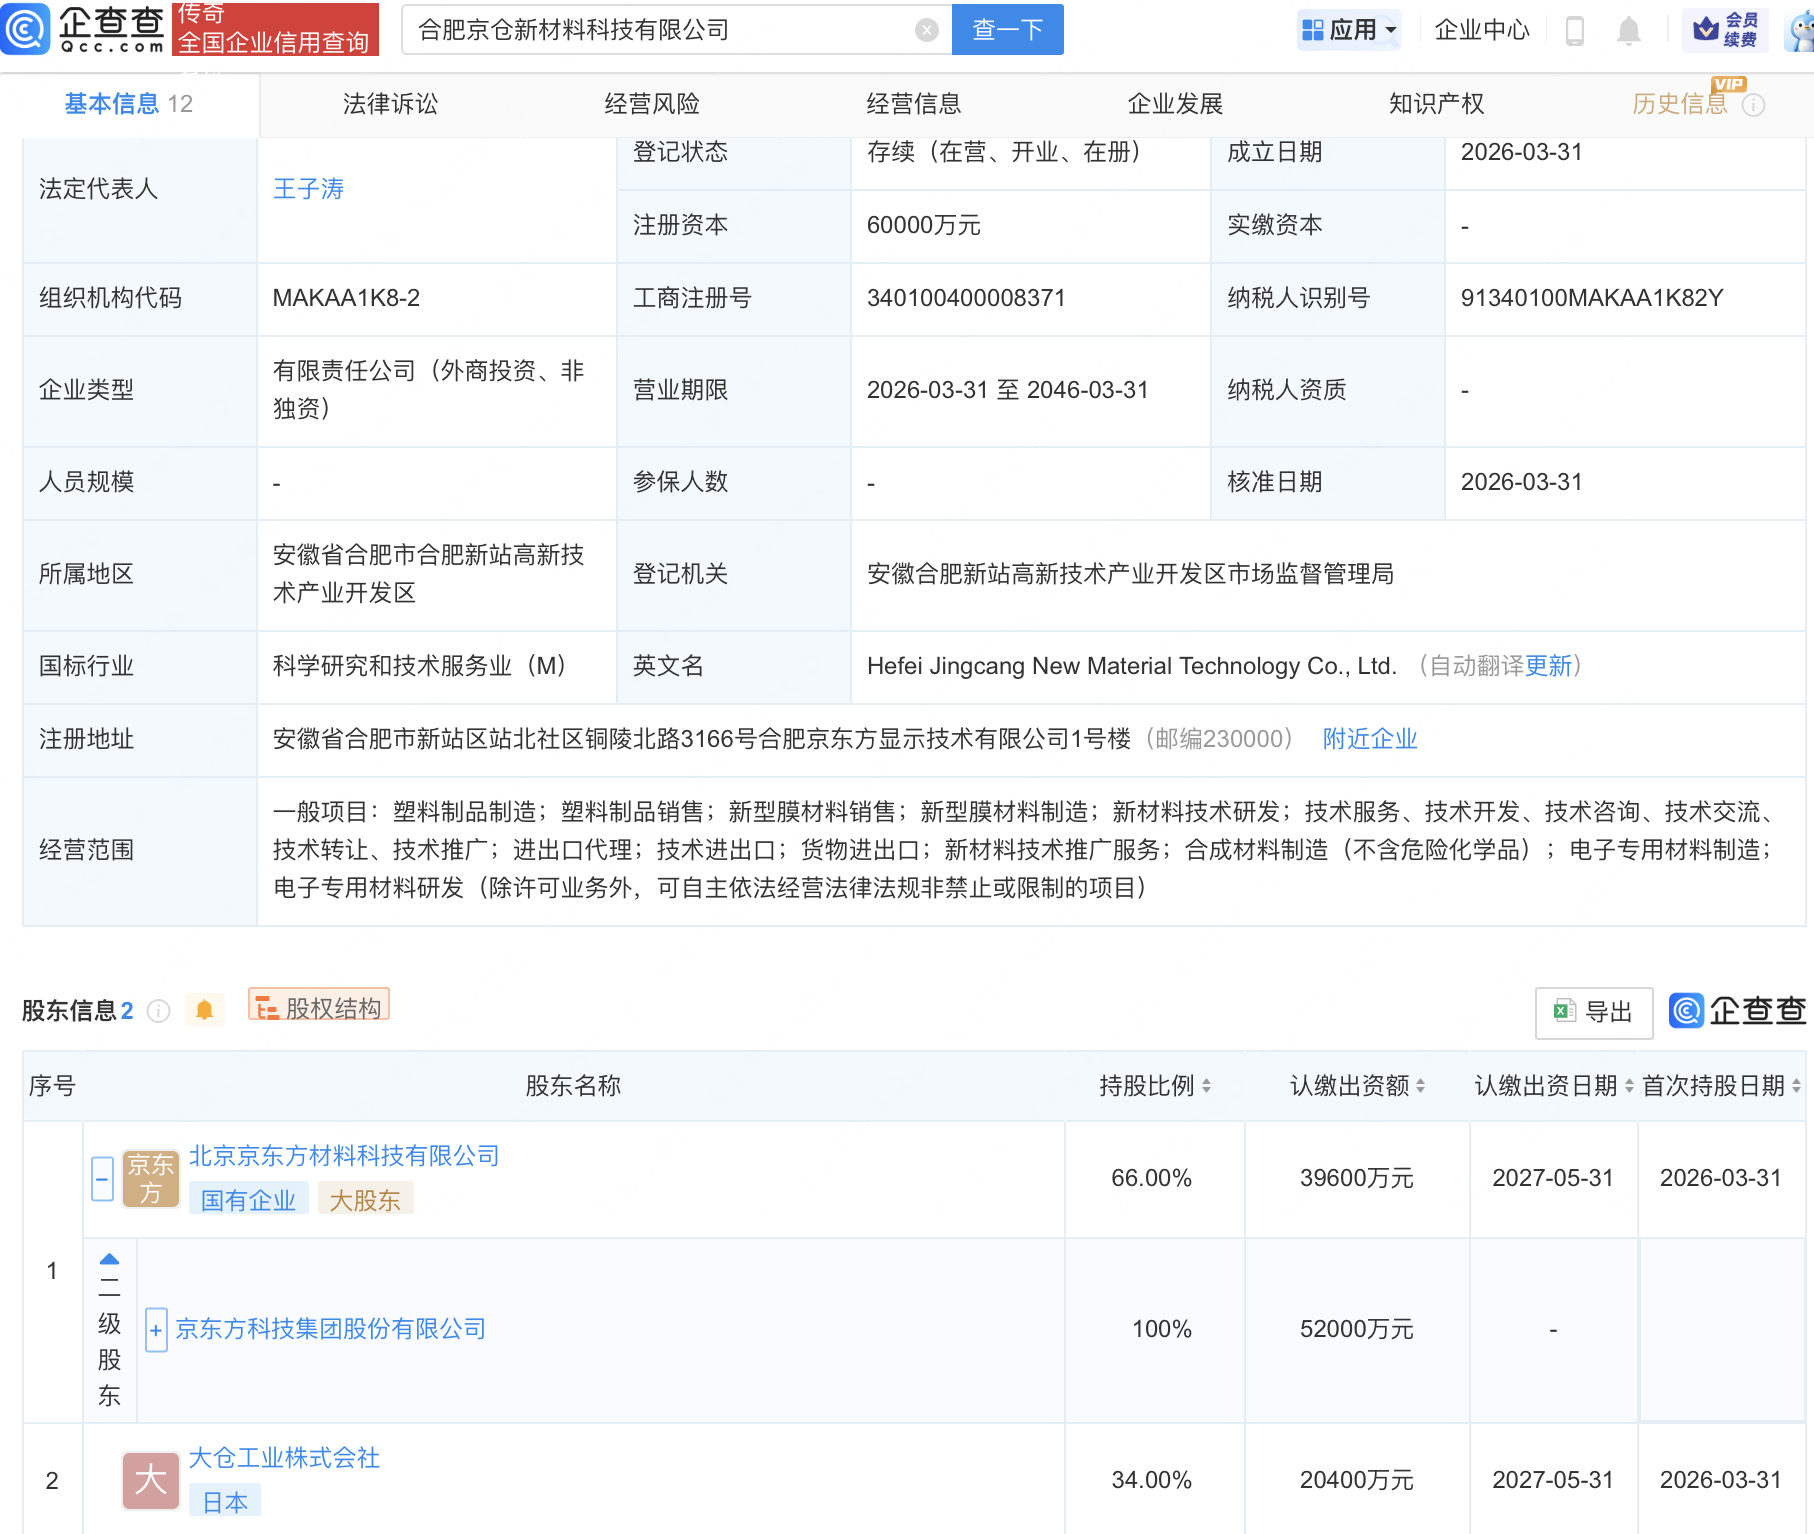Sort by 持股比例 column
Viewport: 1814px width, 1534px height.
tap(1155, 1086)
